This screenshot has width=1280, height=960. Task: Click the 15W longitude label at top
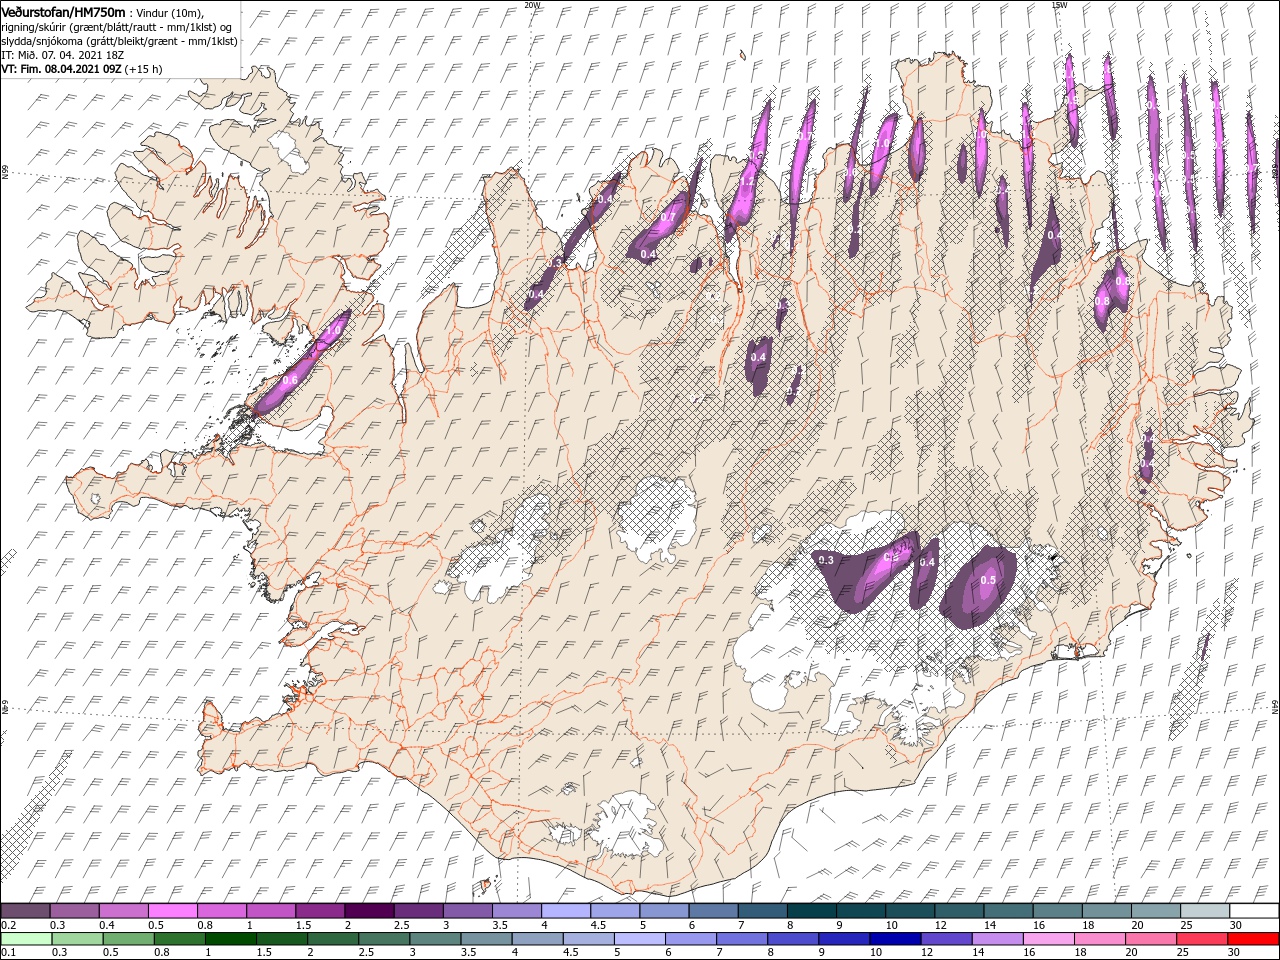coord(1060,5)
